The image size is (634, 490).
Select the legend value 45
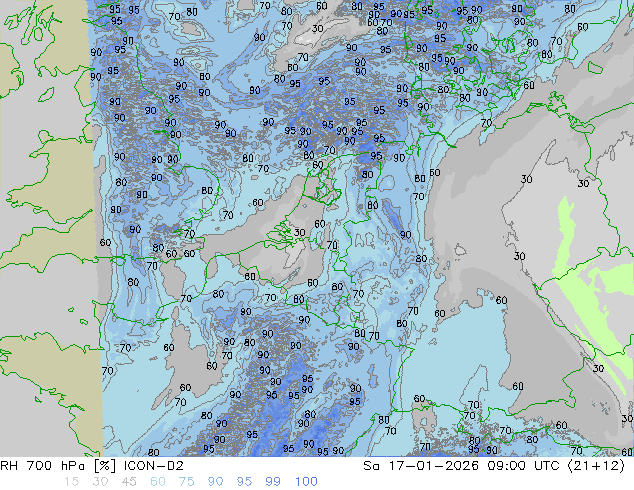click(129, 482)
